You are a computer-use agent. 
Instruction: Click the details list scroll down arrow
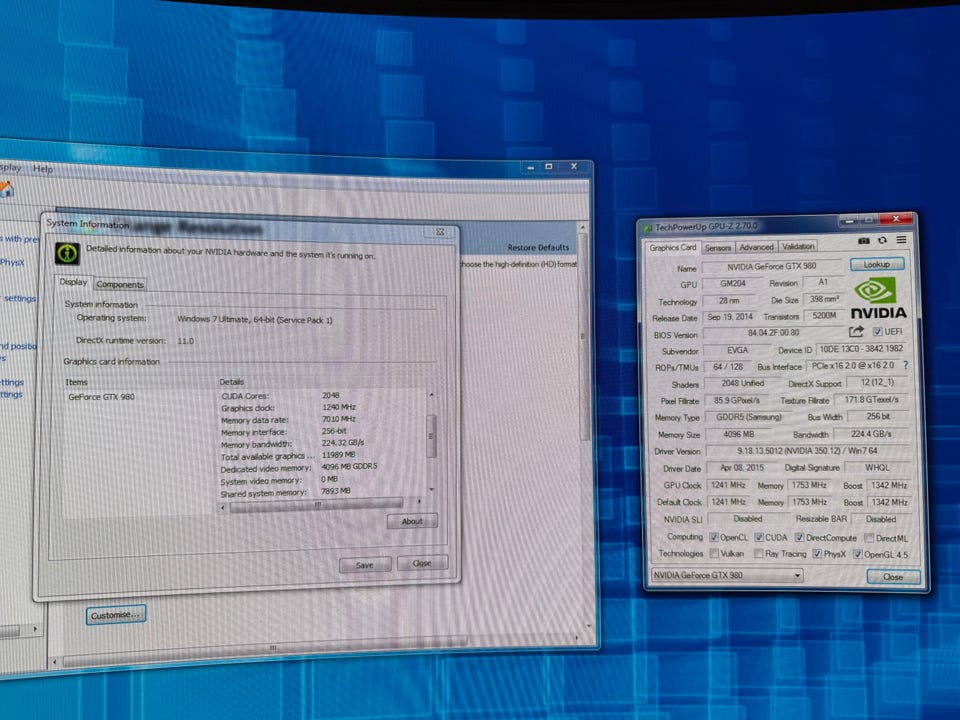tap(431, 490)
